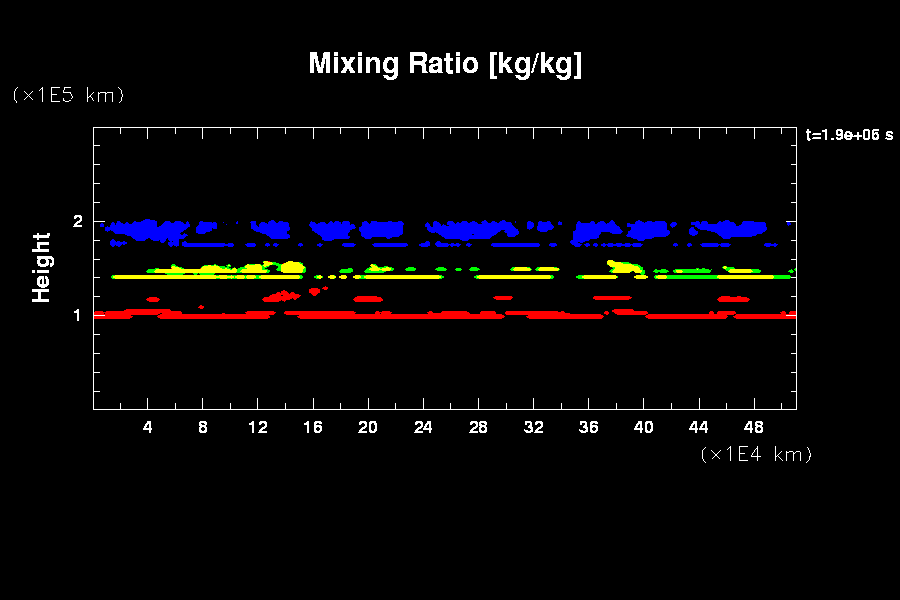Click x-axis tick label 16

coord(313,427)
